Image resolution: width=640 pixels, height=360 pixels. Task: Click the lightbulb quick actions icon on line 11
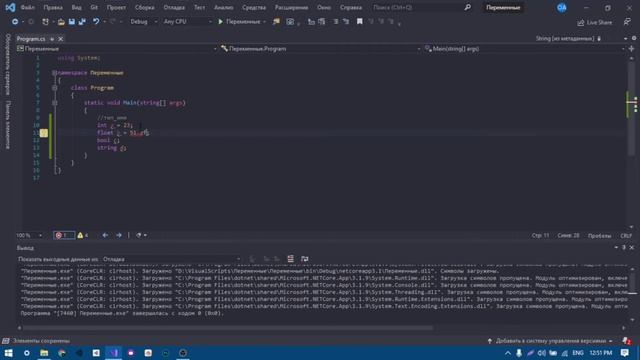point(44,133)
